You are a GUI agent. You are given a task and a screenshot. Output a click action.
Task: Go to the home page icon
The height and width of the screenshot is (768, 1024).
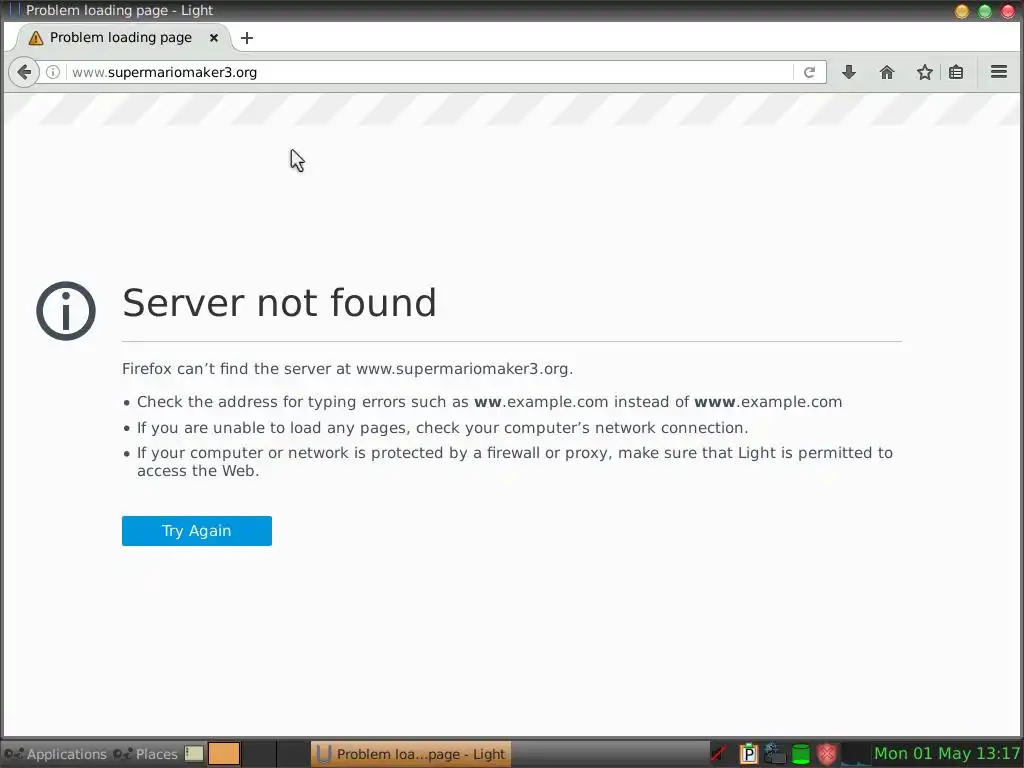(886, 72)
